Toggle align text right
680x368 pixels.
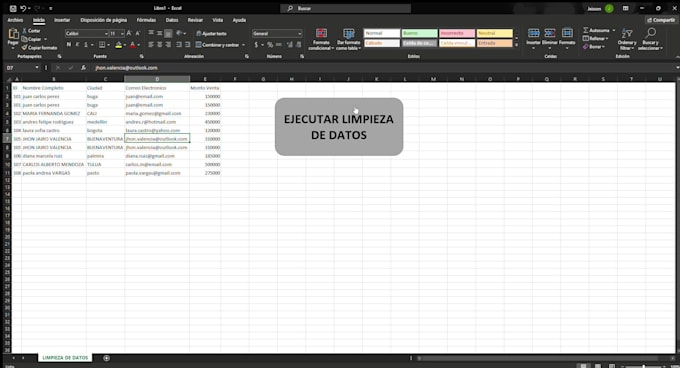(x=168, y=45)
